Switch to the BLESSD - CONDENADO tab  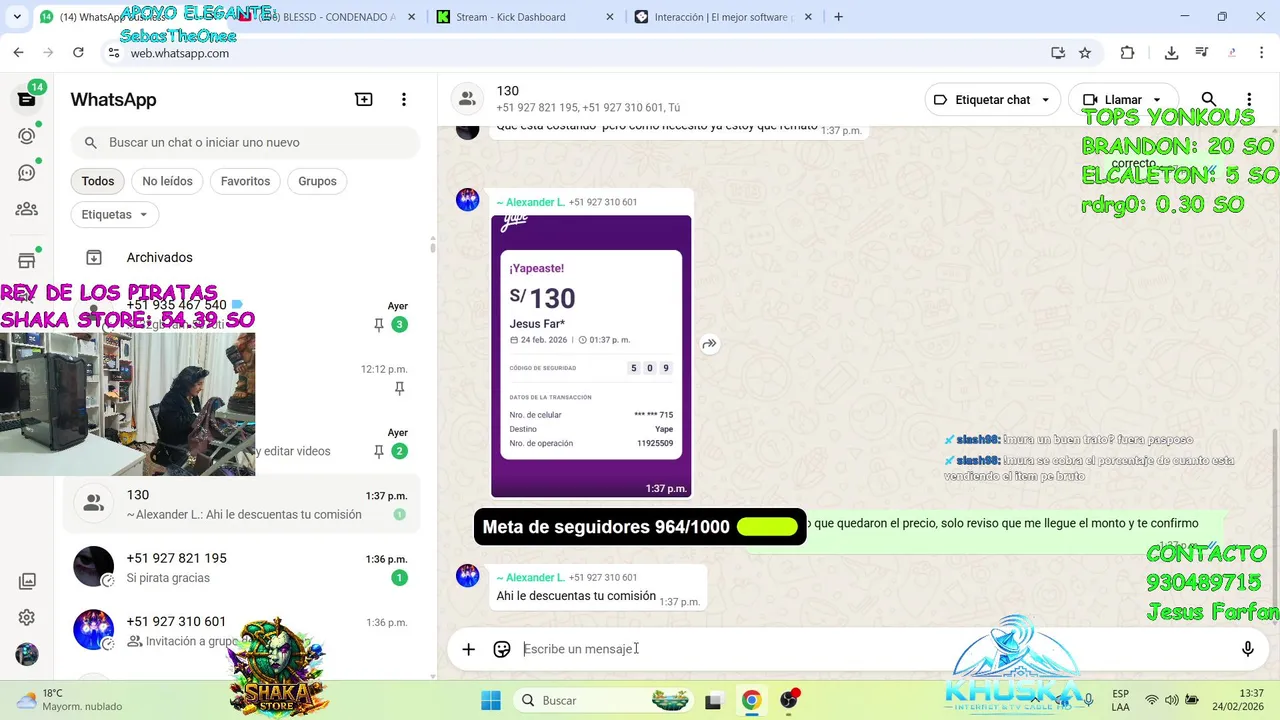coord(327,17)
